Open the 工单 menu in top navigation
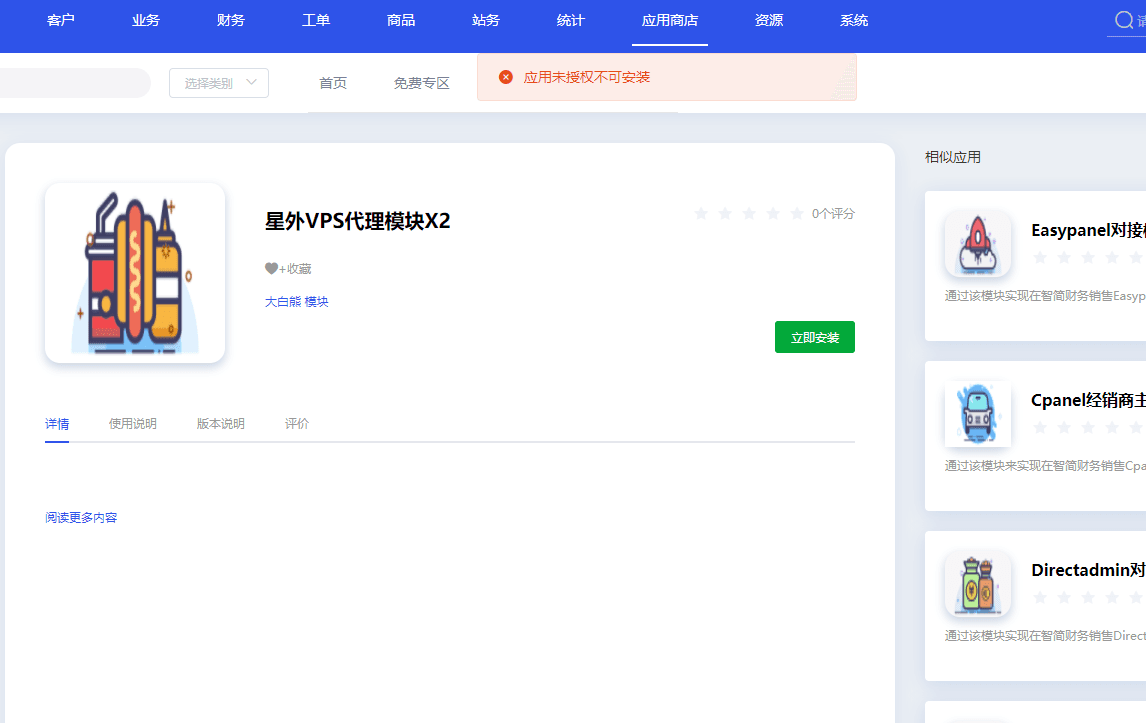The height and width of the screenshot is (723, 1146). pyautogui.click(x=316, y=20)
